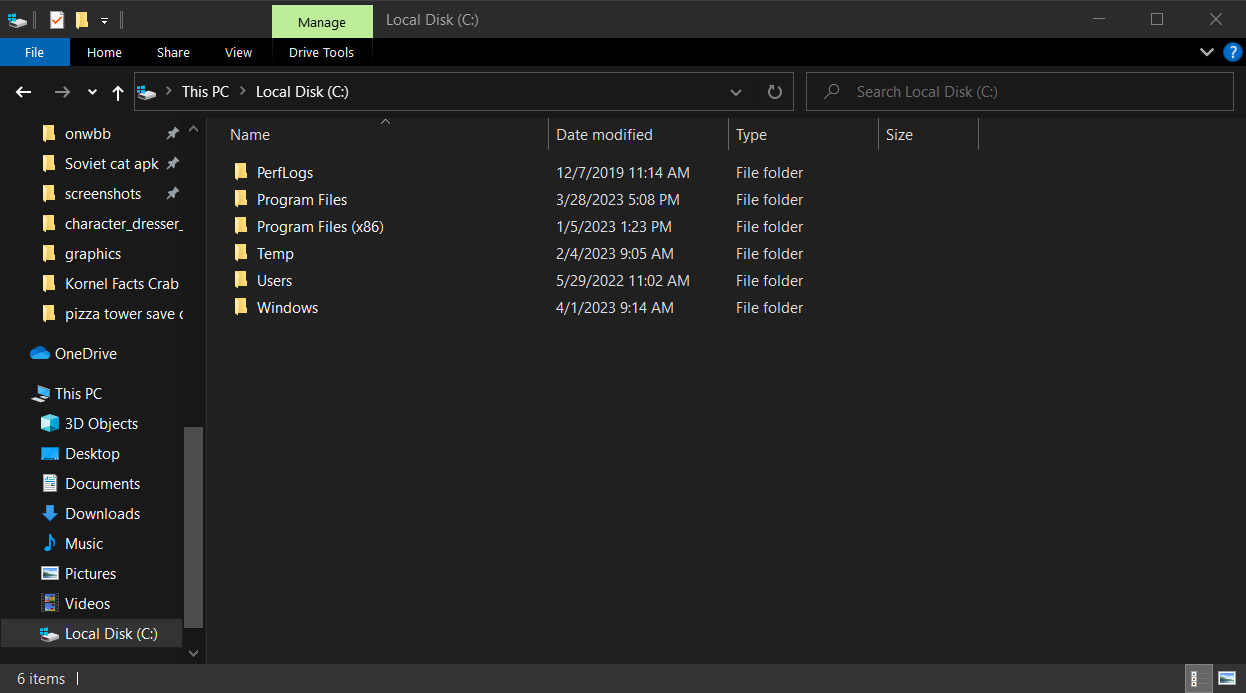This screenshot has width=1246, height=693.
Task: Sort files by the Date modified column
Action: [x=604, y=135]
